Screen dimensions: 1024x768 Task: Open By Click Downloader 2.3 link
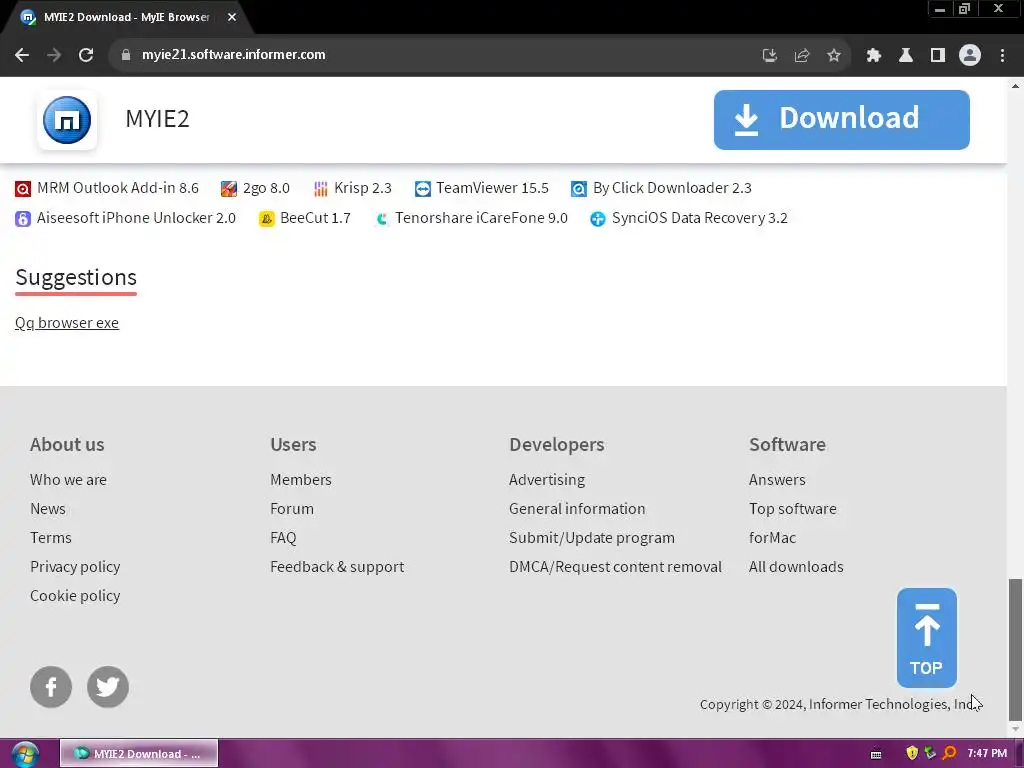pyautogui.click(x=672, y=188)
